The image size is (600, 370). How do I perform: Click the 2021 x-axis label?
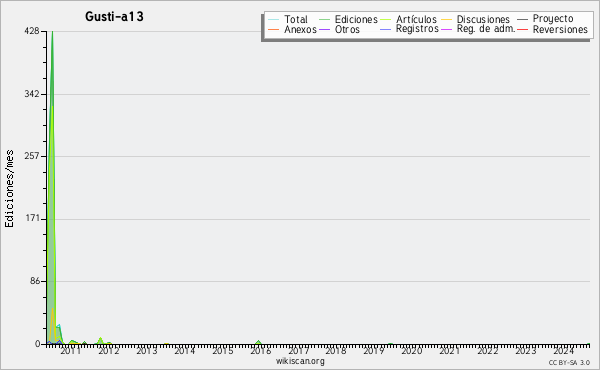point(449,350)
